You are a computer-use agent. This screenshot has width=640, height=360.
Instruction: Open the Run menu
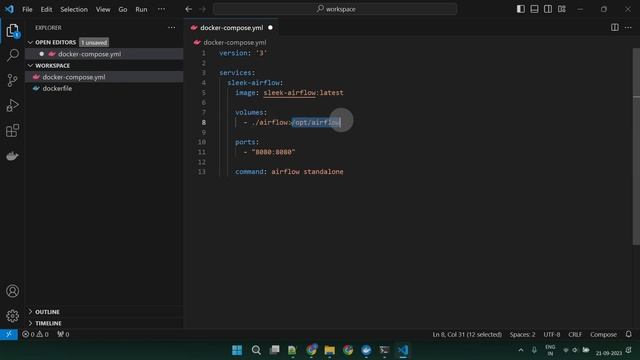(x=141, y=9)
